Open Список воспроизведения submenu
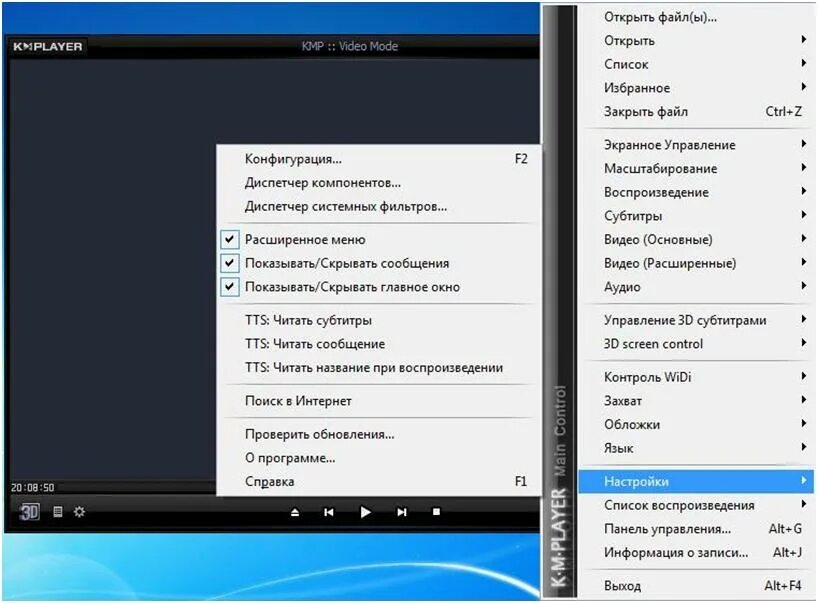Image resolution: width=818 pixels, height=603 pixels. click(x=696, y=505)
